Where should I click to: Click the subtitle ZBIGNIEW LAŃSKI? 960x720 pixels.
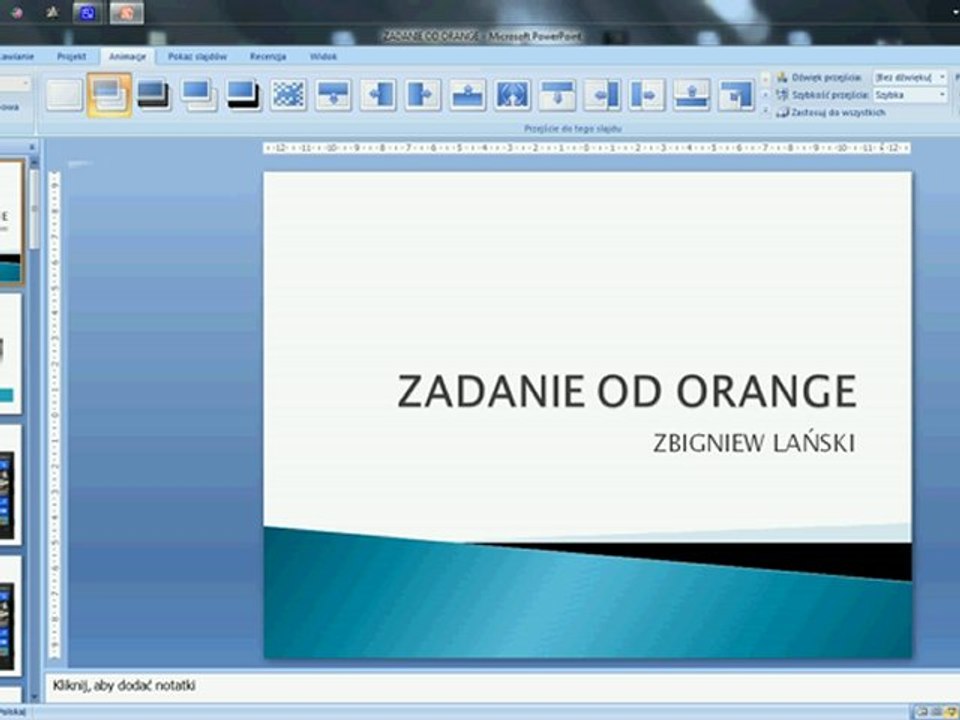(754, 443)
